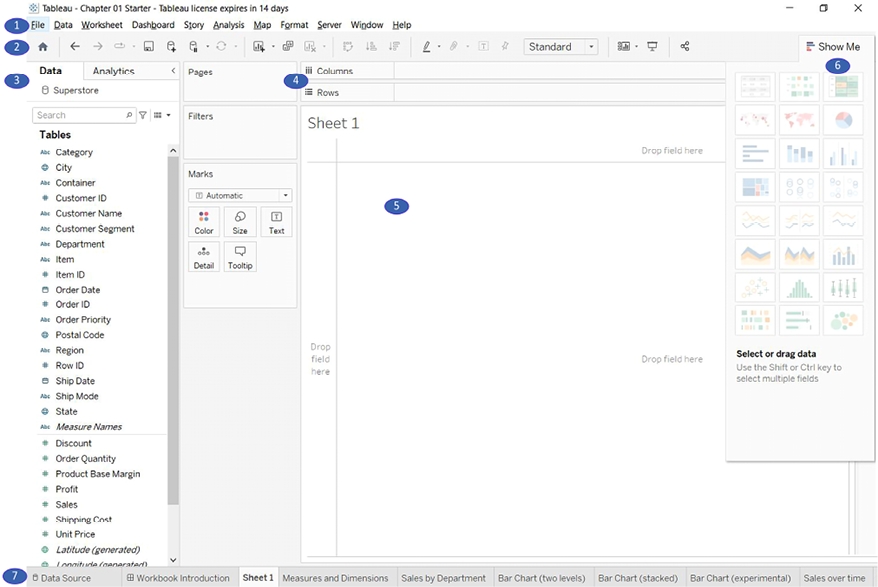Go to the Data Source page
The image size is (878, 587).
pos(62,577)
